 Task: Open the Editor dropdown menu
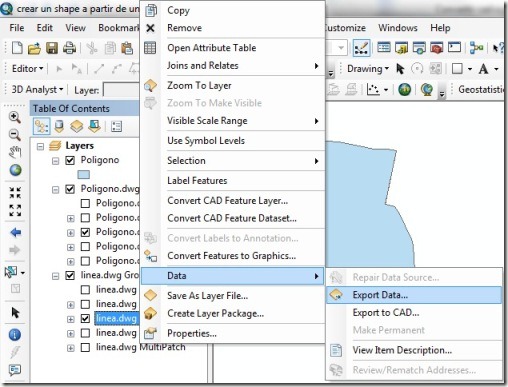pyautogui.click(x=28, y=69)
